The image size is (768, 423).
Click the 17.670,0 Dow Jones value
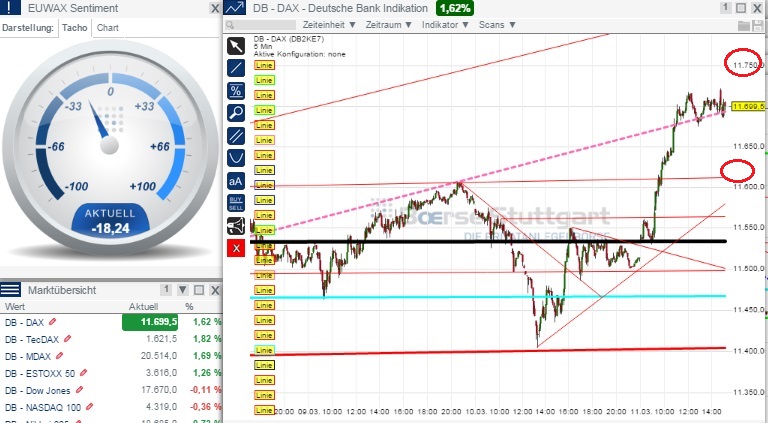click(x=159, y=390)
